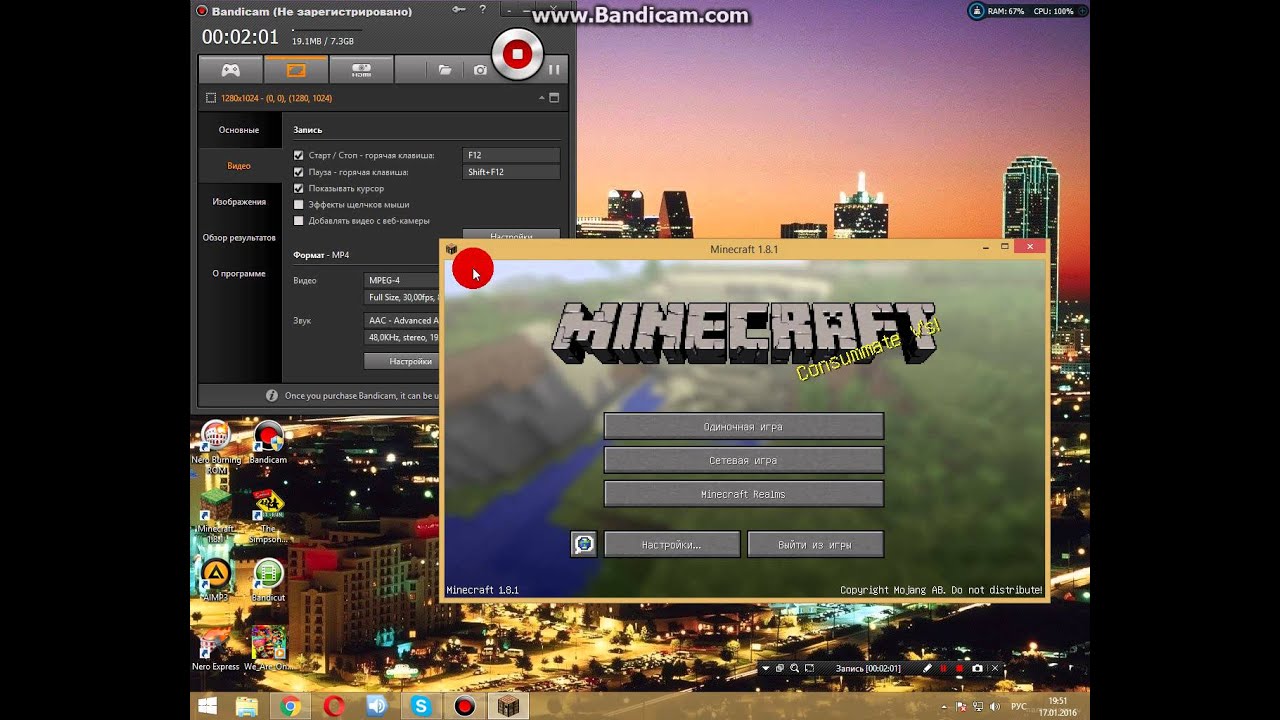Click Одиночная игра in Minecraft

click(x=743, y=427)
